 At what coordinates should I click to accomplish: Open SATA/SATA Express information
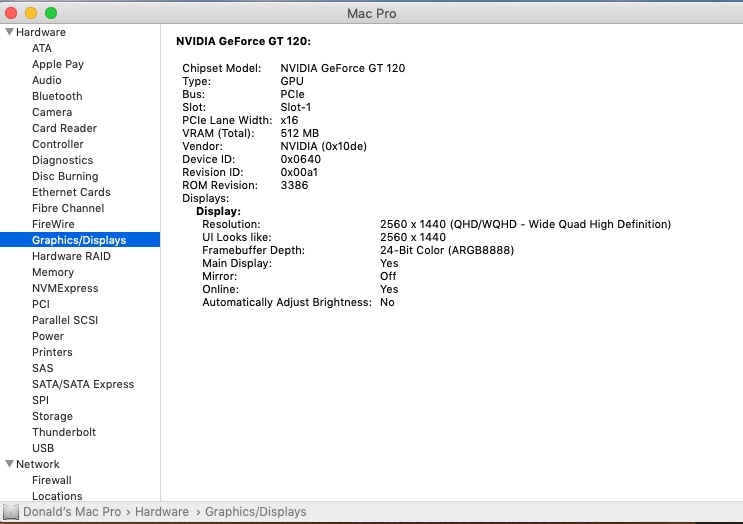pos(83,384)
